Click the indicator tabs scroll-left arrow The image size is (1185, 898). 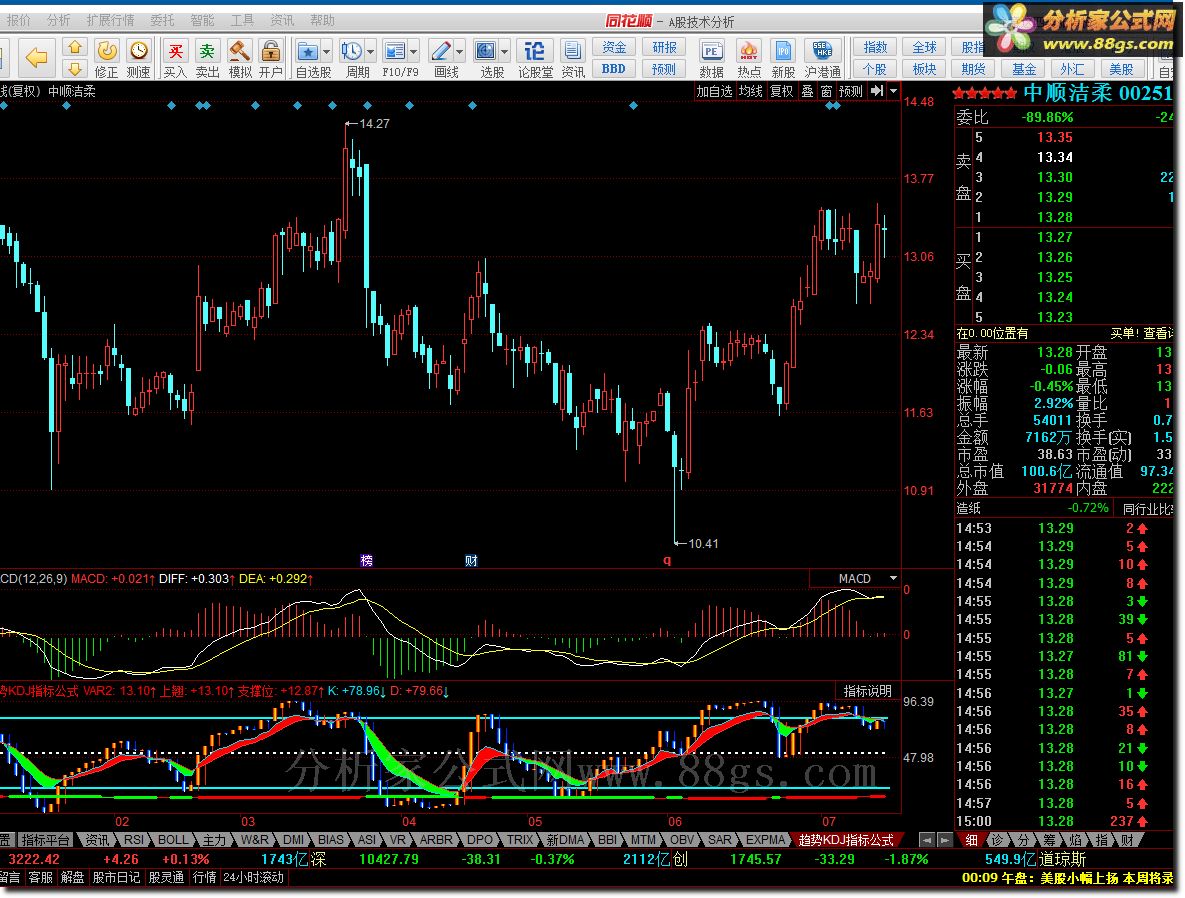[927, 840]
